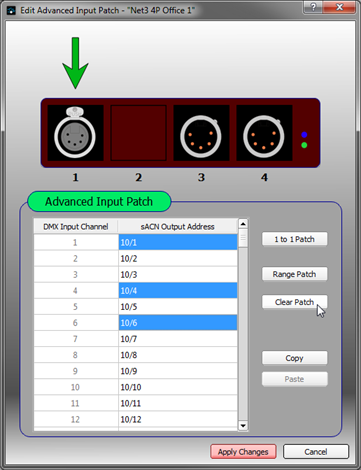
Task: Select the empty port 2 slot
Action: pyautogui.click(x=139, y=133)
